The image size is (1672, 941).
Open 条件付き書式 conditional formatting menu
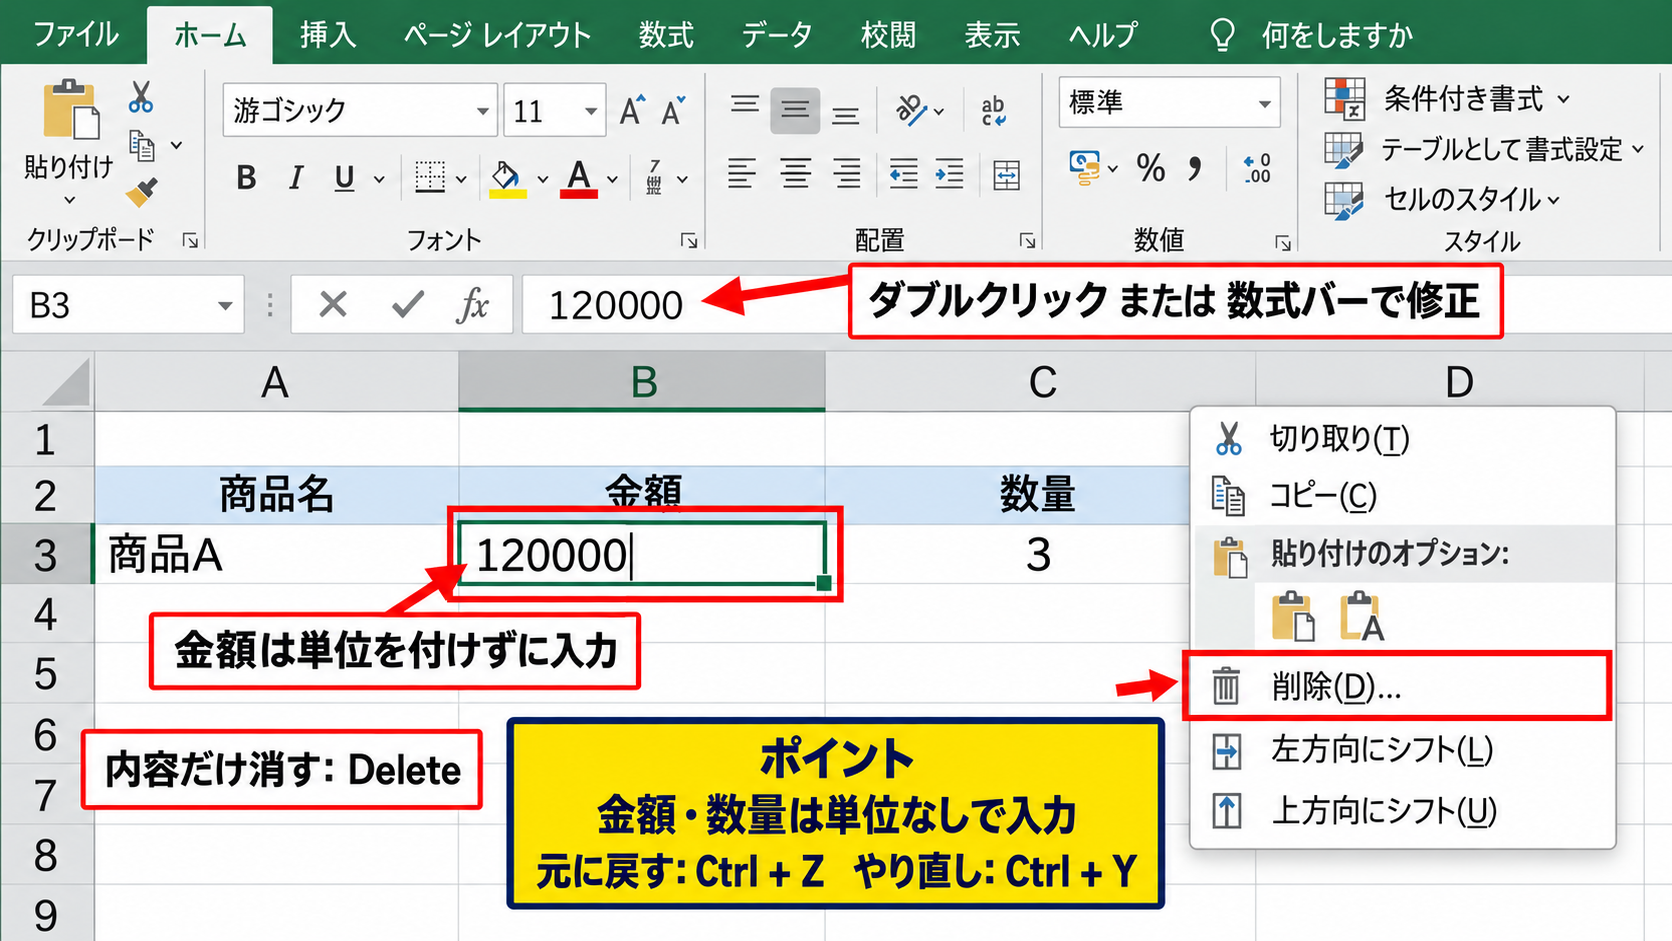[1447, 98]
